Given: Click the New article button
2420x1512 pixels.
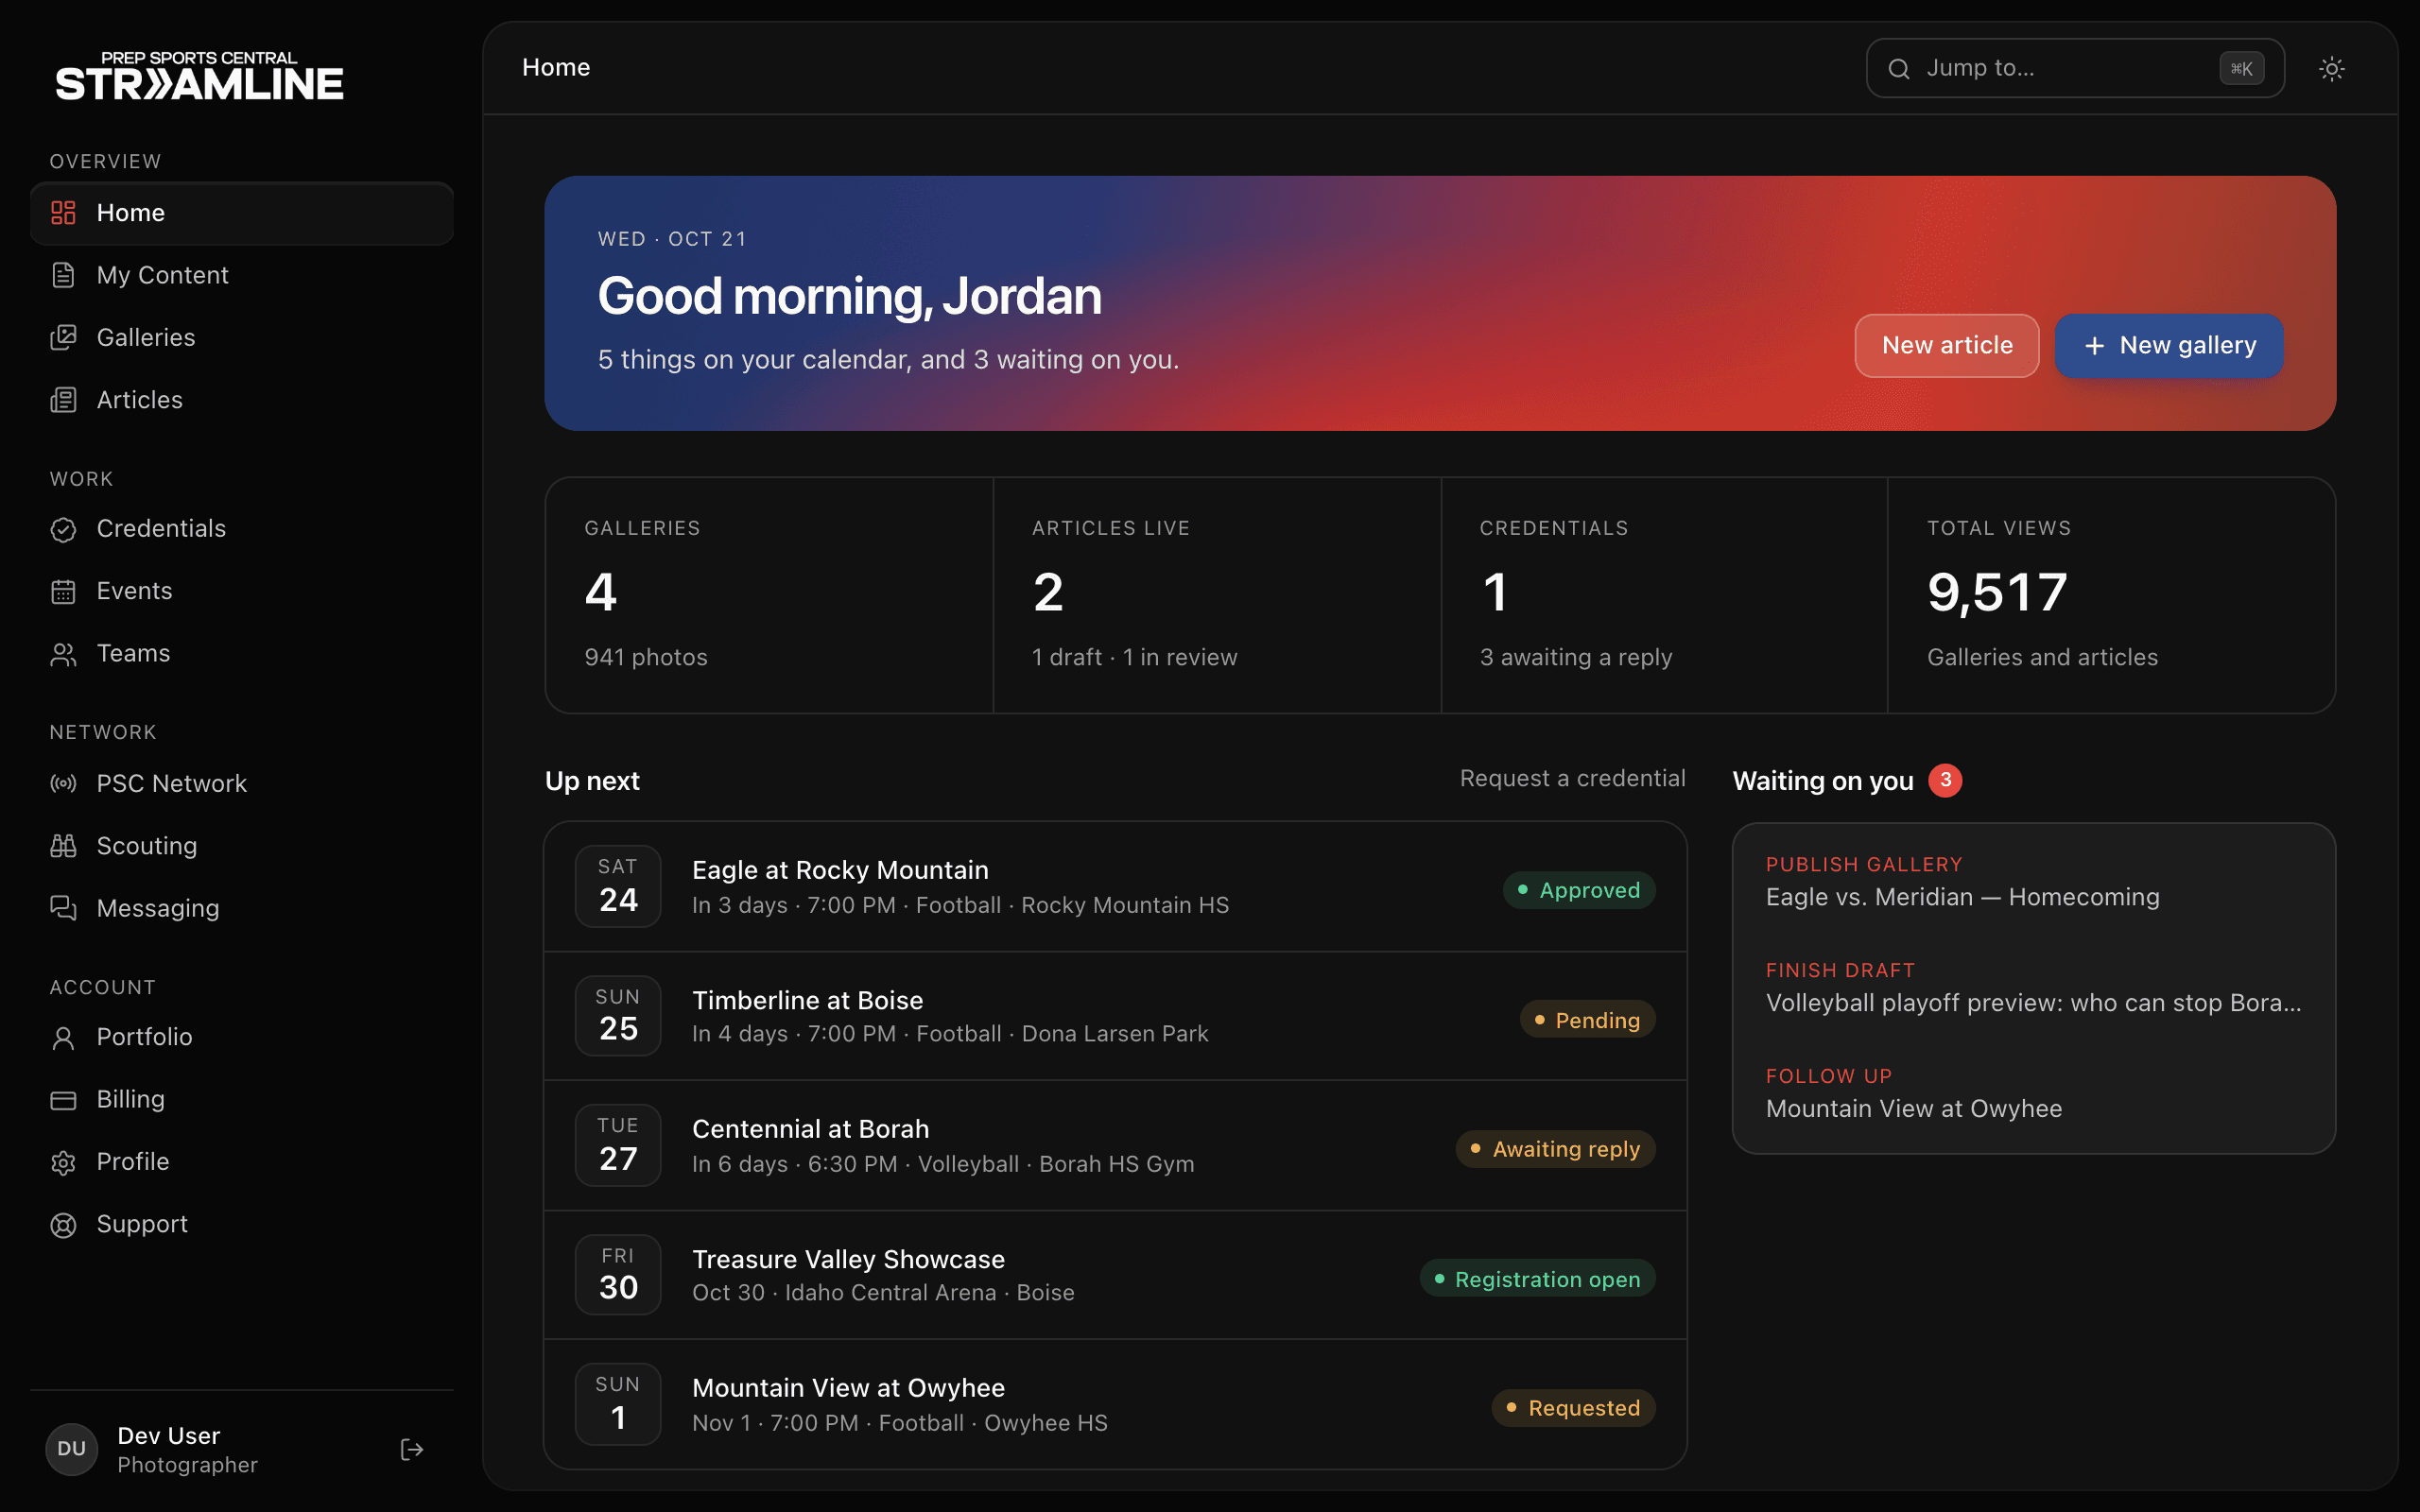Looking at the screenshot, I should (1946, 345).
